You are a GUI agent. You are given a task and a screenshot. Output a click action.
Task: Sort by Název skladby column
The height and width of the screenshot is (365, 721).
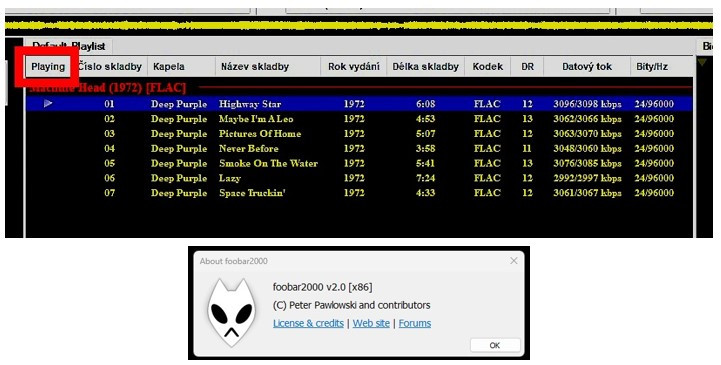coord(268,67)
